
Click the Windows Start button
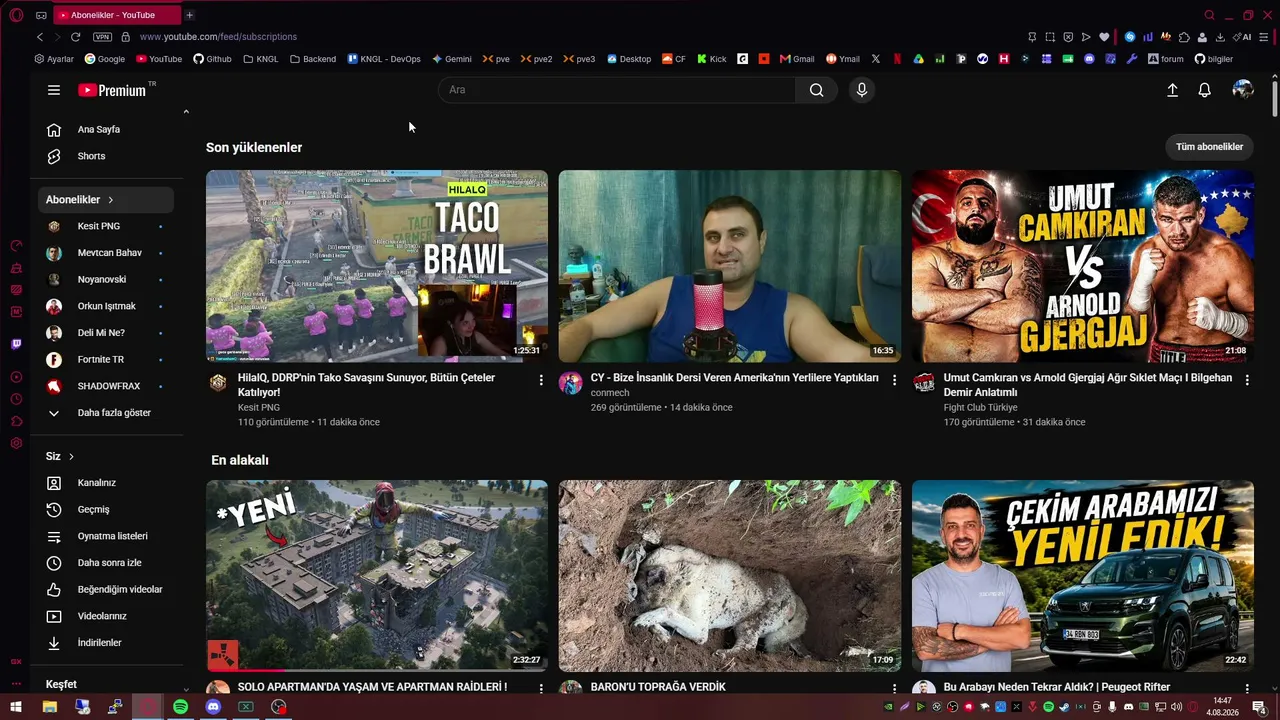point(16,707)
